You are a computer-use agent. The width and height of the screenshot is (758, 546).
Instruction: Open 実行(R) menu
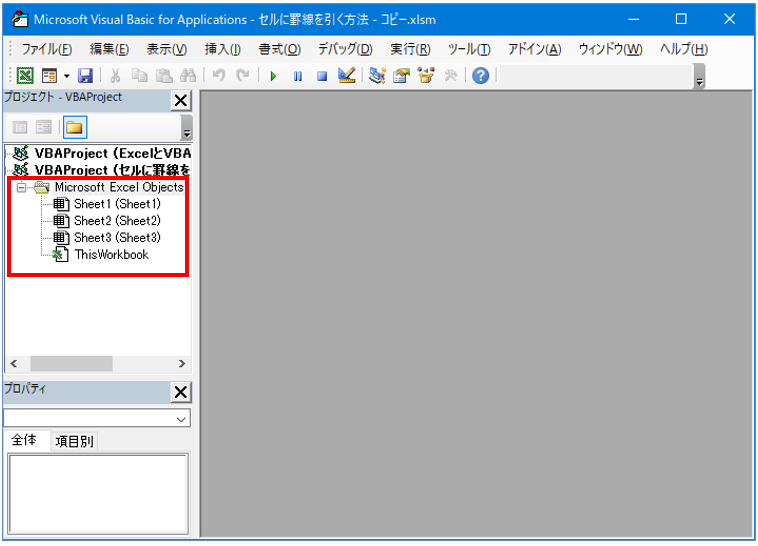tap(410, 49)
